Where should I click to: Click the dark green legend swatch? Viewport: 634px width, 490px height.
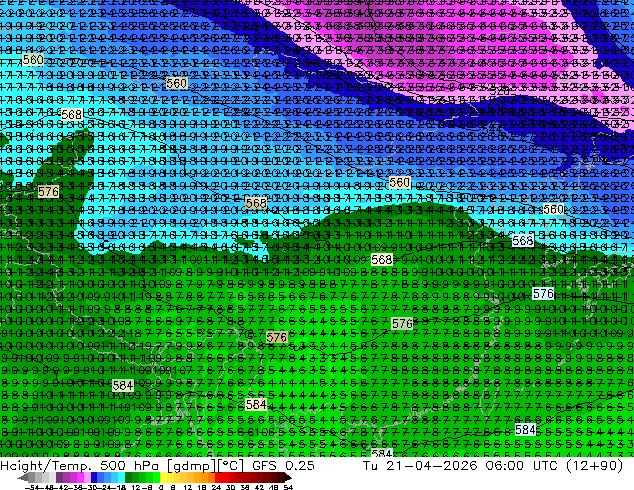point(128,478)
